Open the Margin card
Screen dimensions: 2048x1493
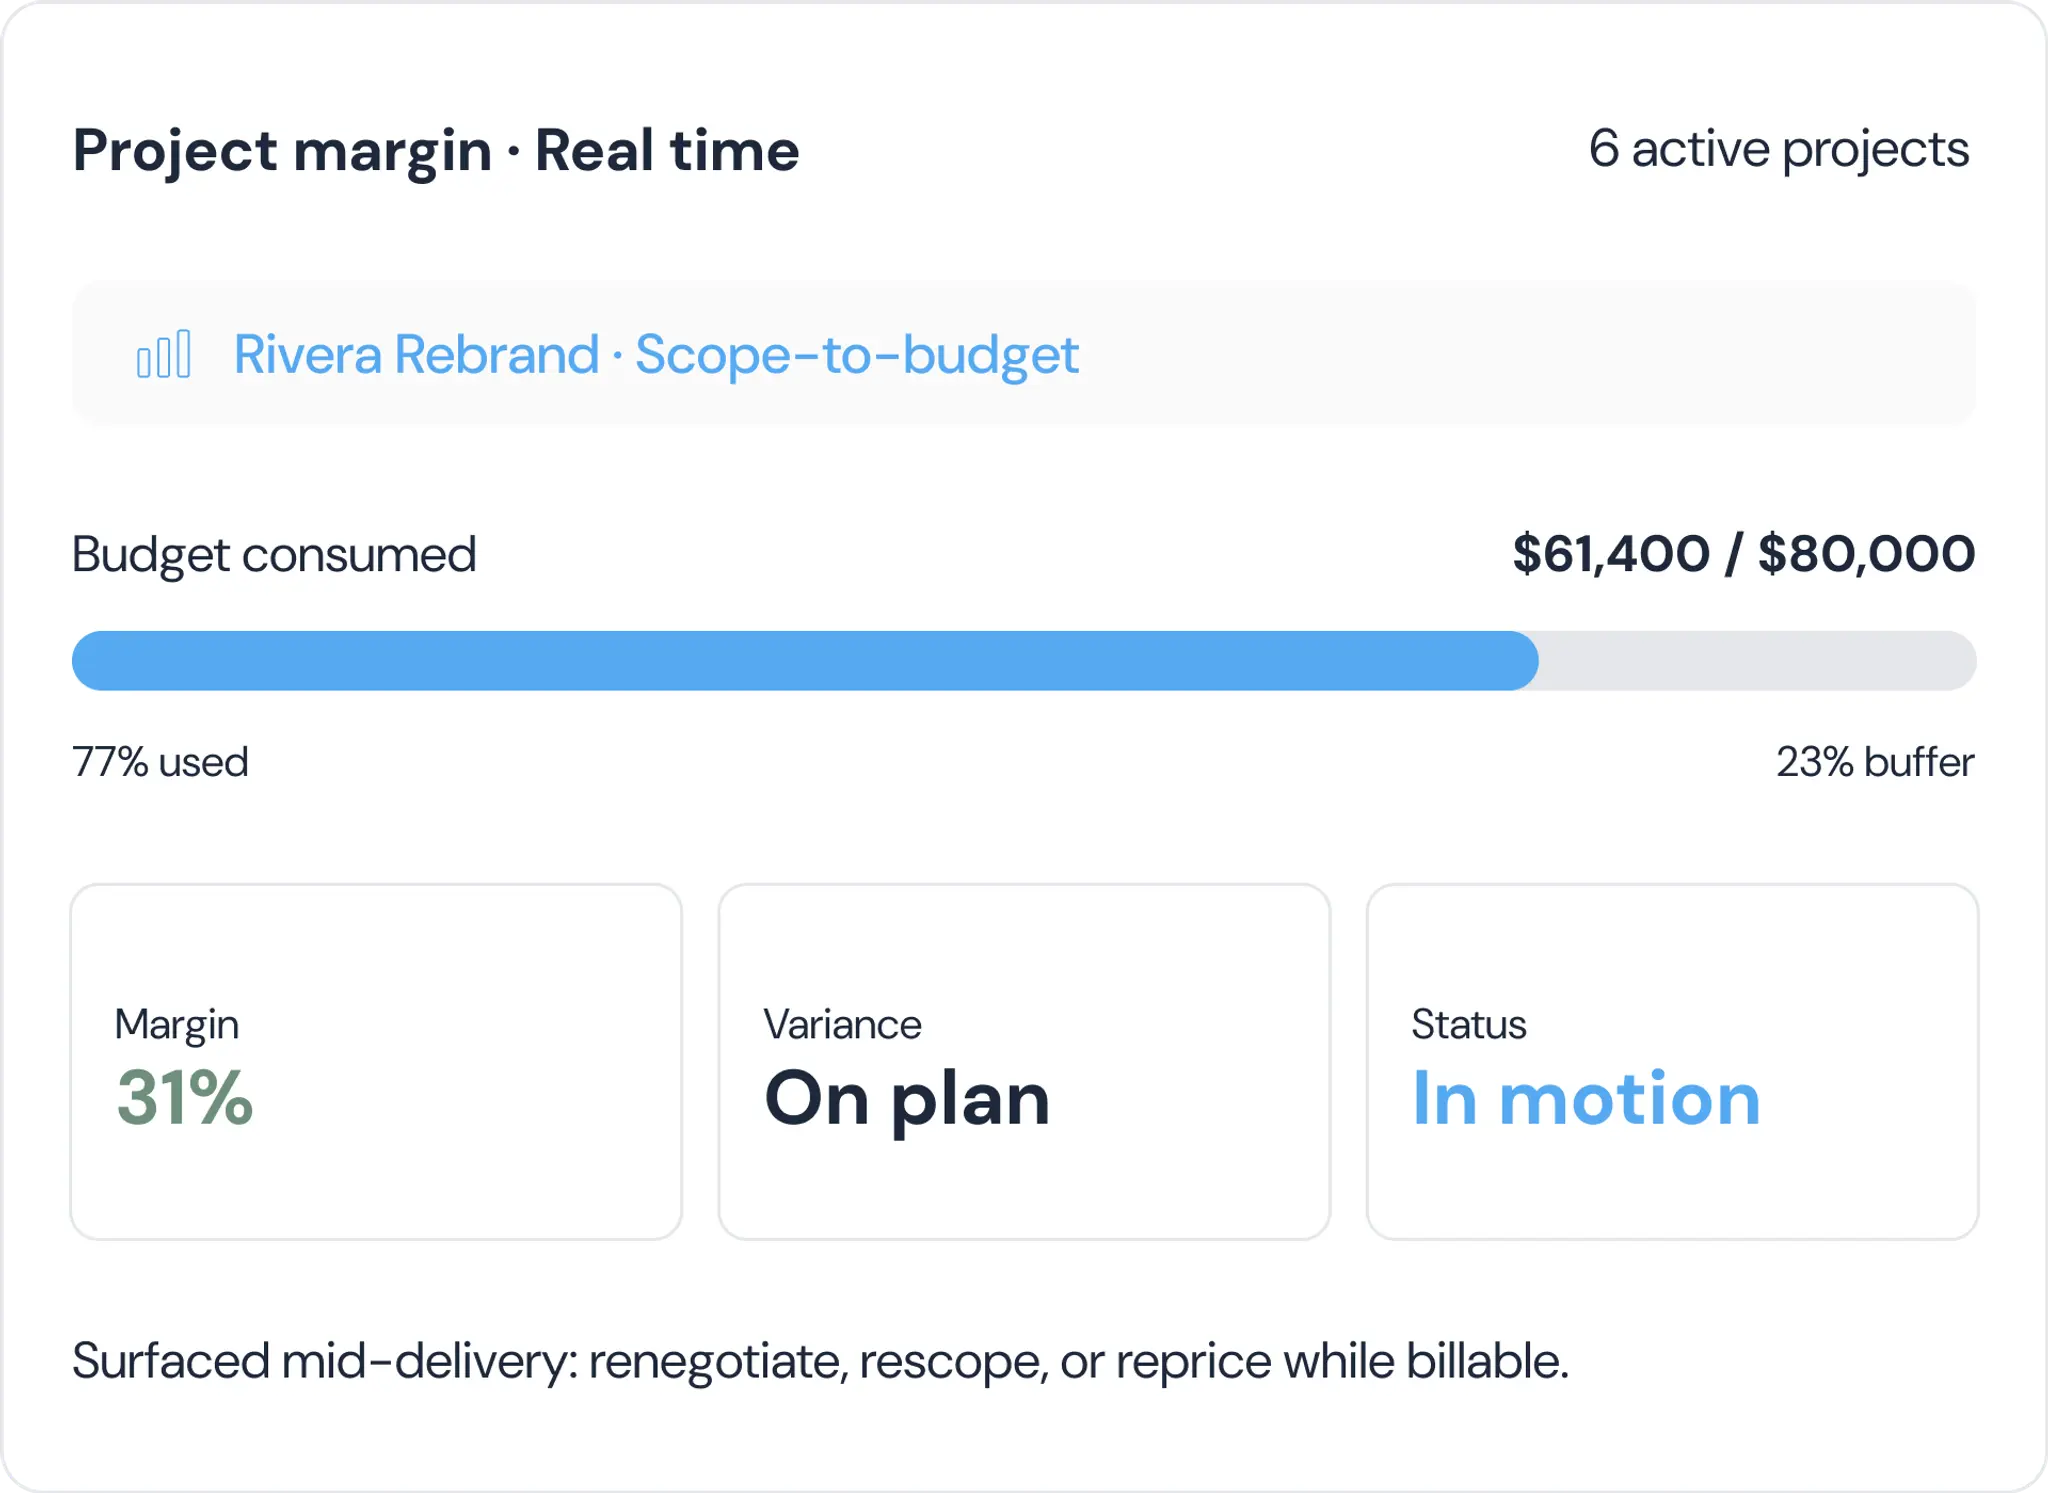pos(376,1062)
